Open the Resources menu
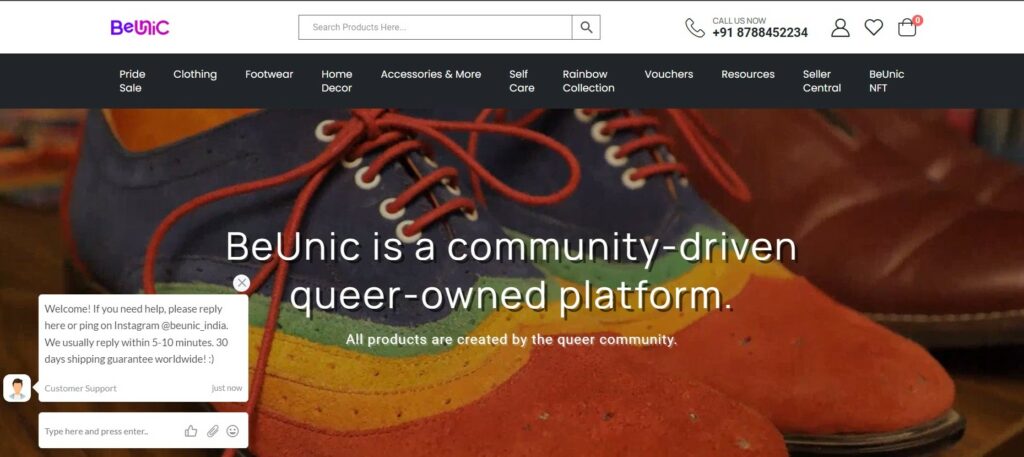1024x457 pixels. [x=748, y=74]
